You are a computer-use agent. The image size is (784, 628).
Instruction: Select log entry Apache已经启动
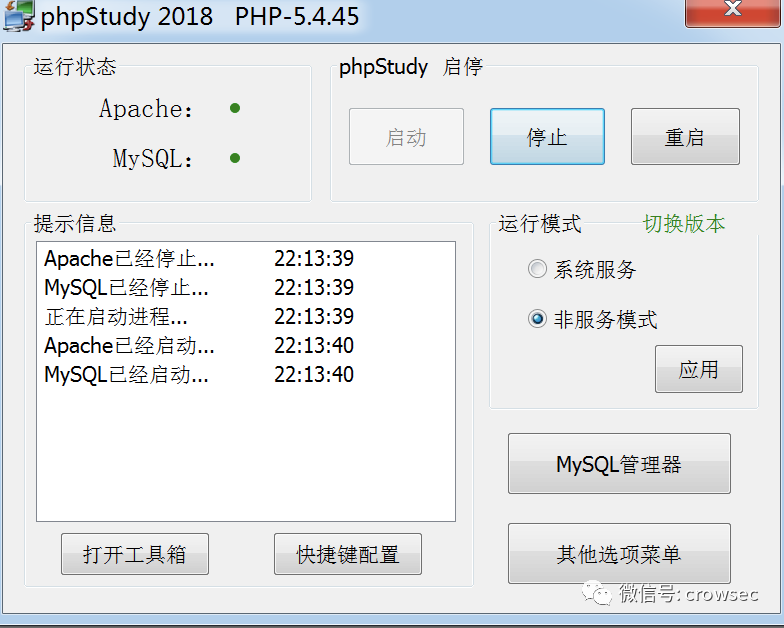point(246,346)
